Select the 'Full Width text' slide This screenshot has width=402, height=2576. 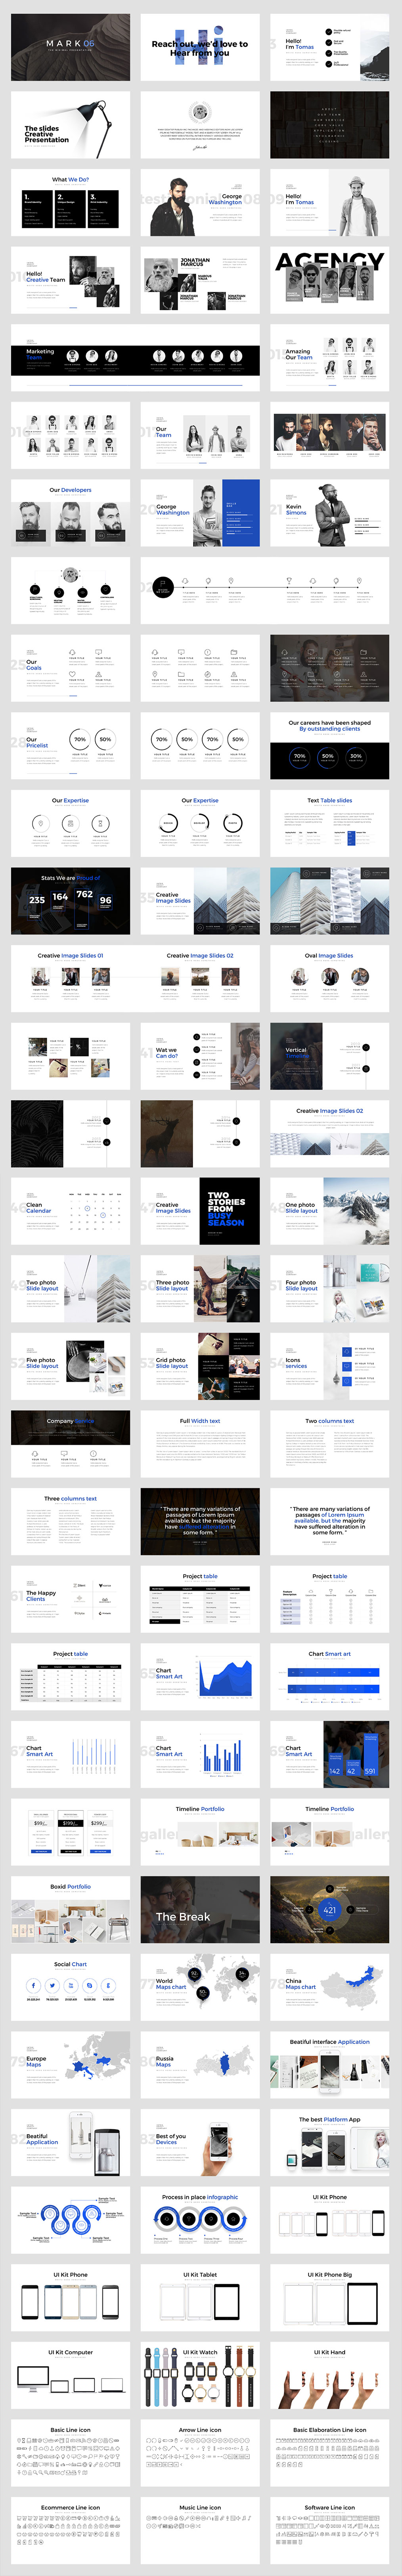(x=199, y=1443)
